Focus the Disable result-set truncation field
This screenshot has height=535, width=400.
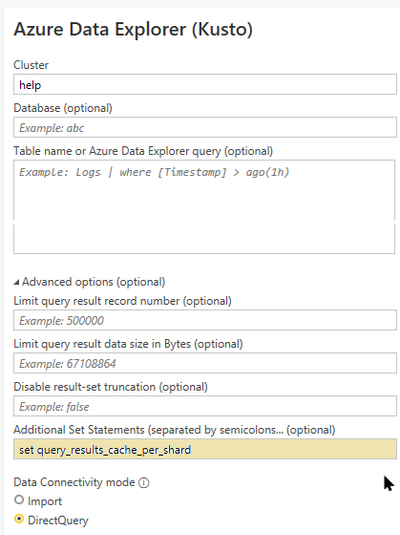pos(205,406)
